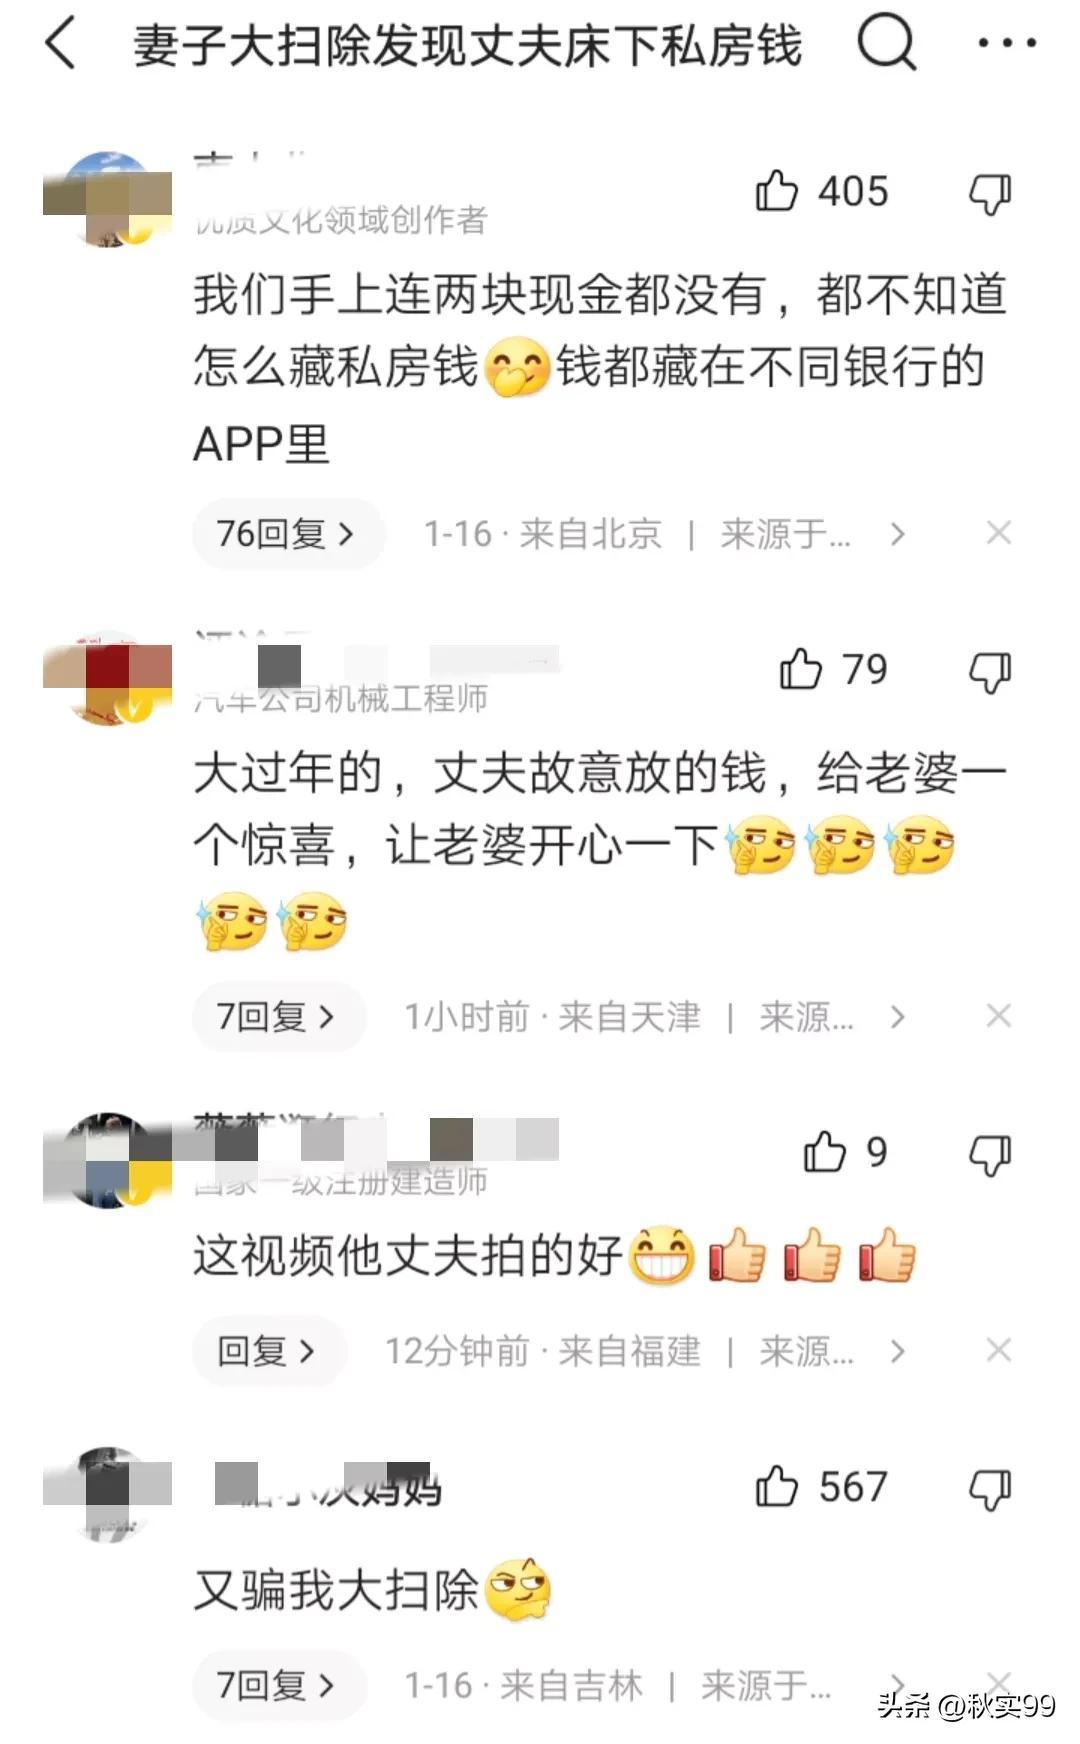The width and height of the screenshot is (1080, 1744).
Task: Tap the back arrow in the header
Action: [61, 45]
